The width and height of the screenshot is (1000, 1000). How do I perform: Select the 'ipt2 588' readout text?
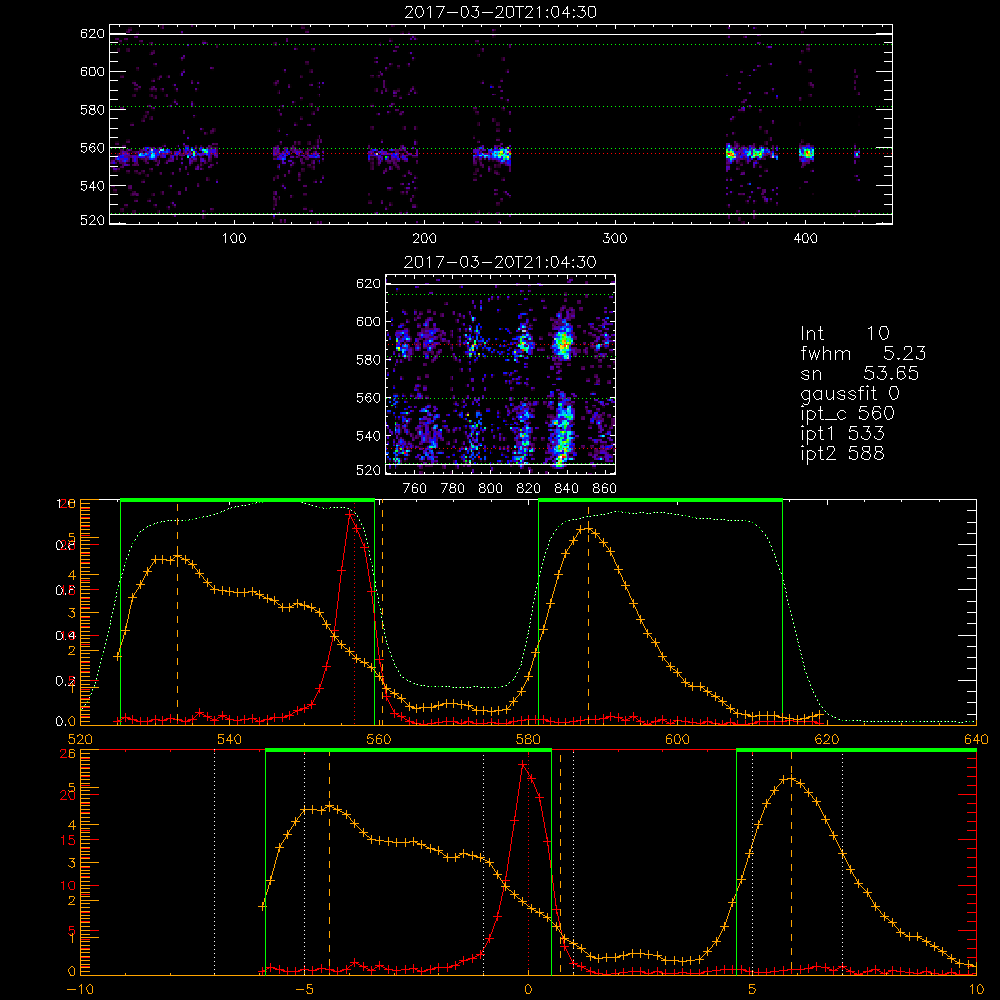[842, 453]
